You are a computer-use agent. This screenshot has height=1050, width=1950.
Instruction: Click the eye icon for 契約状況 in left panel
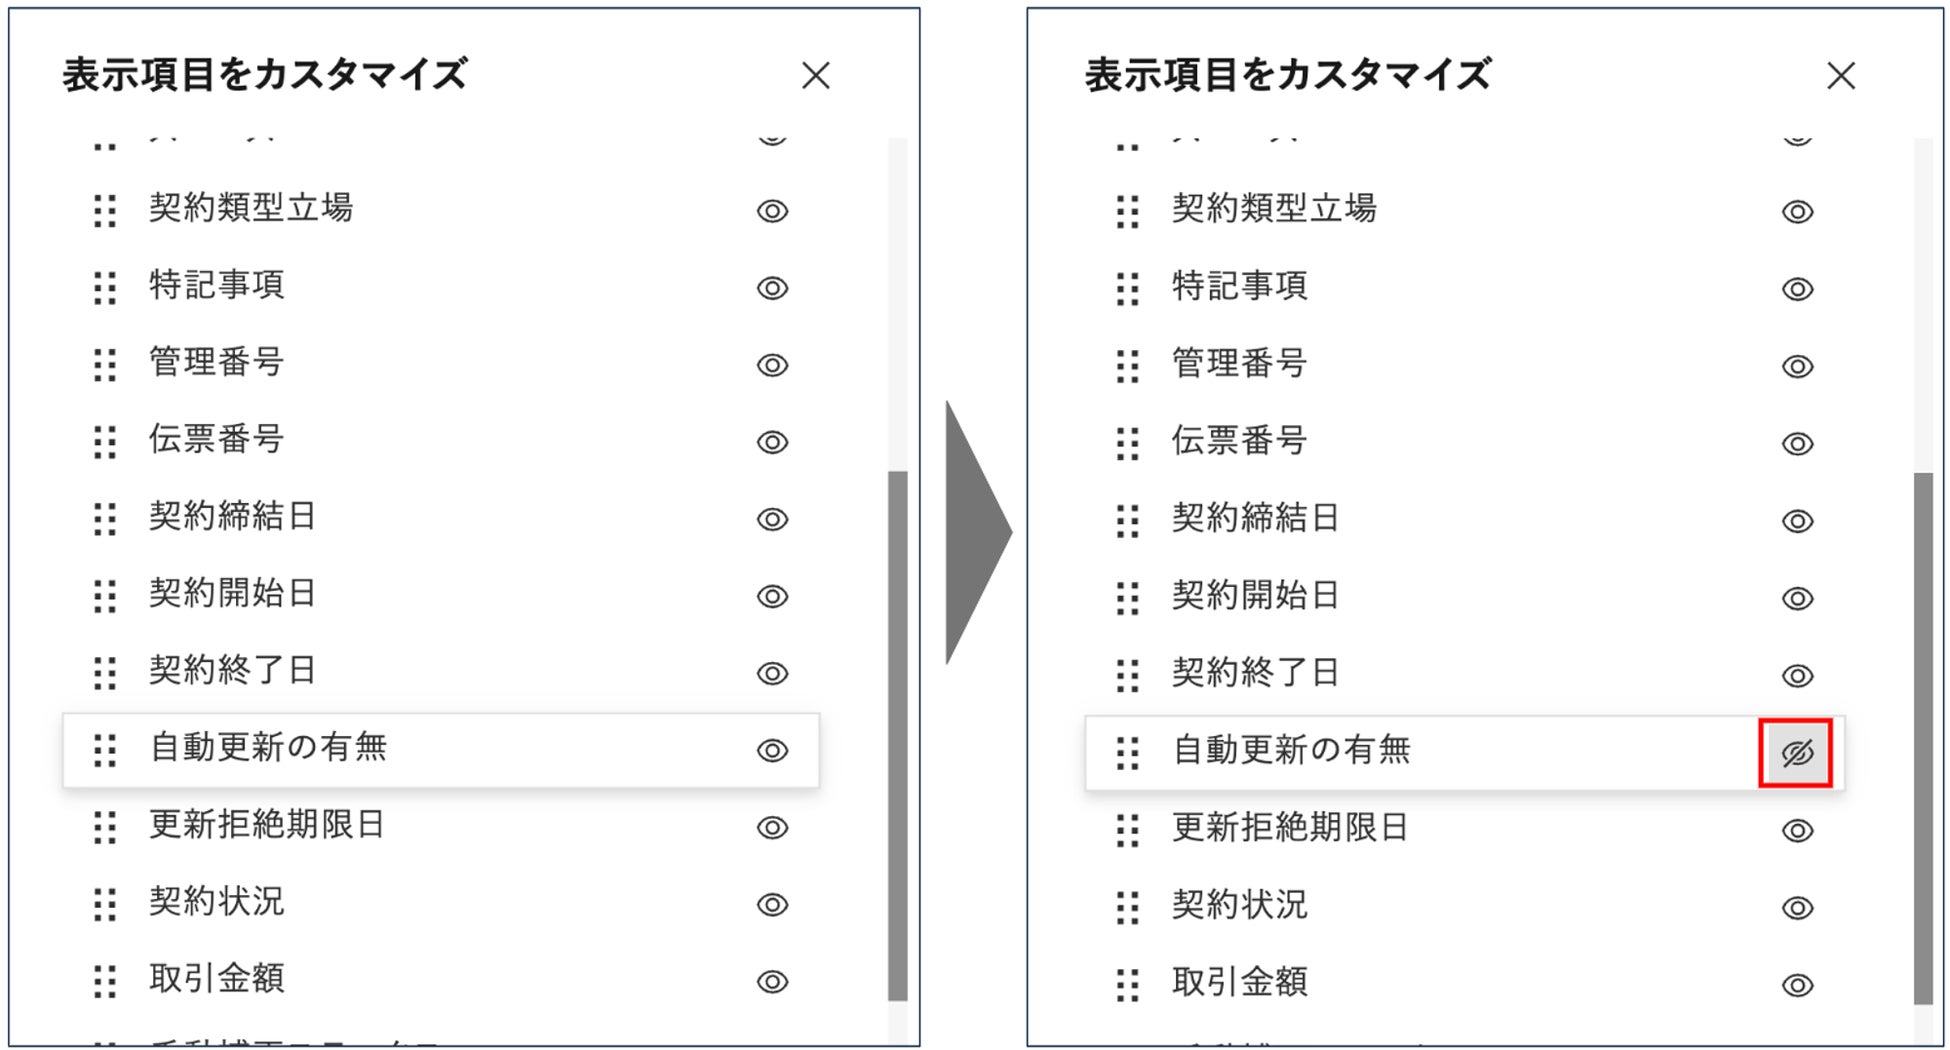[772, 905]
